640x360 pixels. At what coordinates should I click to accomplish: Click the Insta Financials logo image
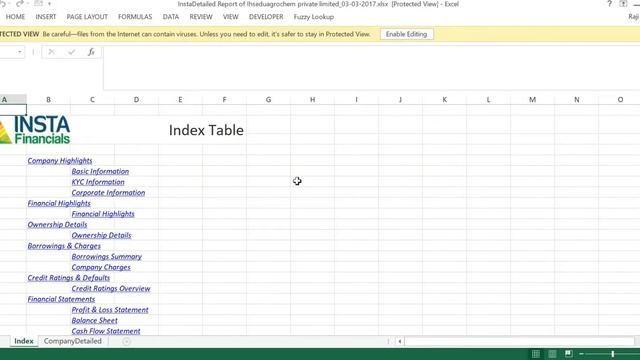(x=35, y=129)
